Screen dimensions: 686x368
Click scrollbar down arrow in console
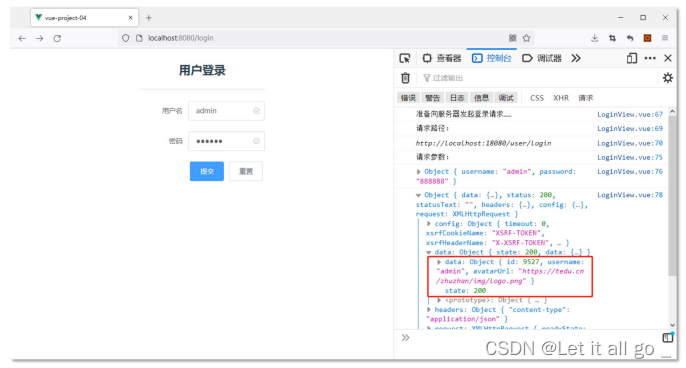click(x=672, y=325)
